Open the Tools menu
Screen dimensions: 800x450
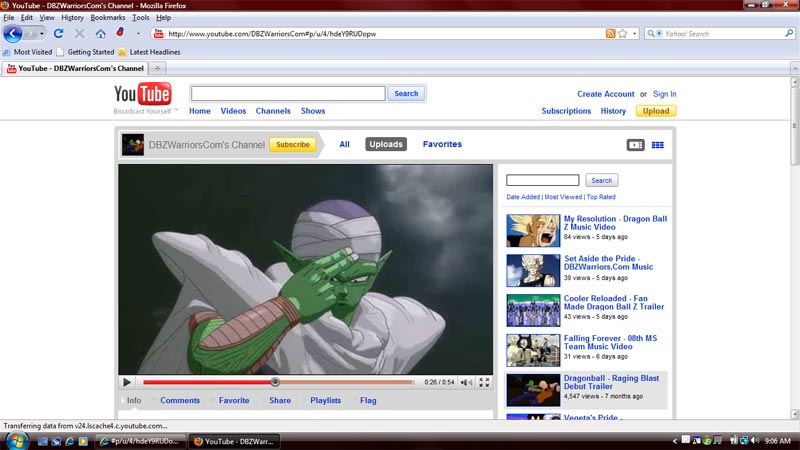pyautogui.click(x=140, y=17)
